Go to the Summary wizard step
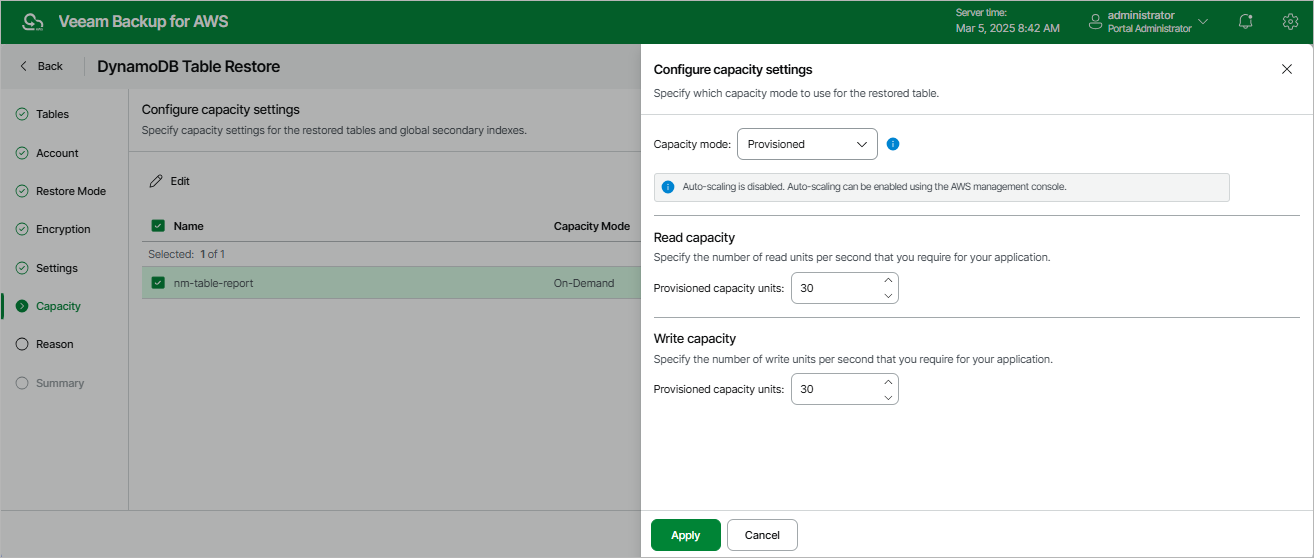The width and height of the screenshot is (1314, 558). 60,383
